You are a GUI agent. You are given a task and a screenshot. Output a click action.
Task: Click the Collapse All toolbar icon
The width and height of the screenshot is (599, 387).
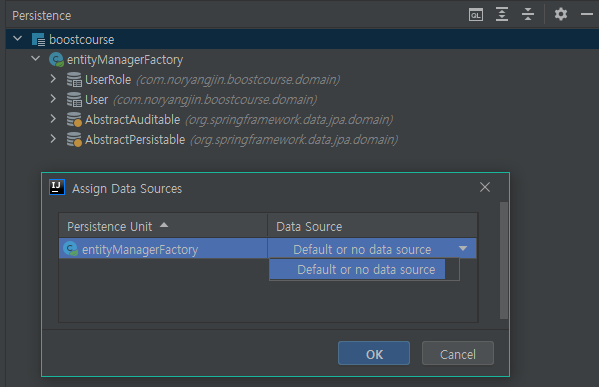click(528, 15)
